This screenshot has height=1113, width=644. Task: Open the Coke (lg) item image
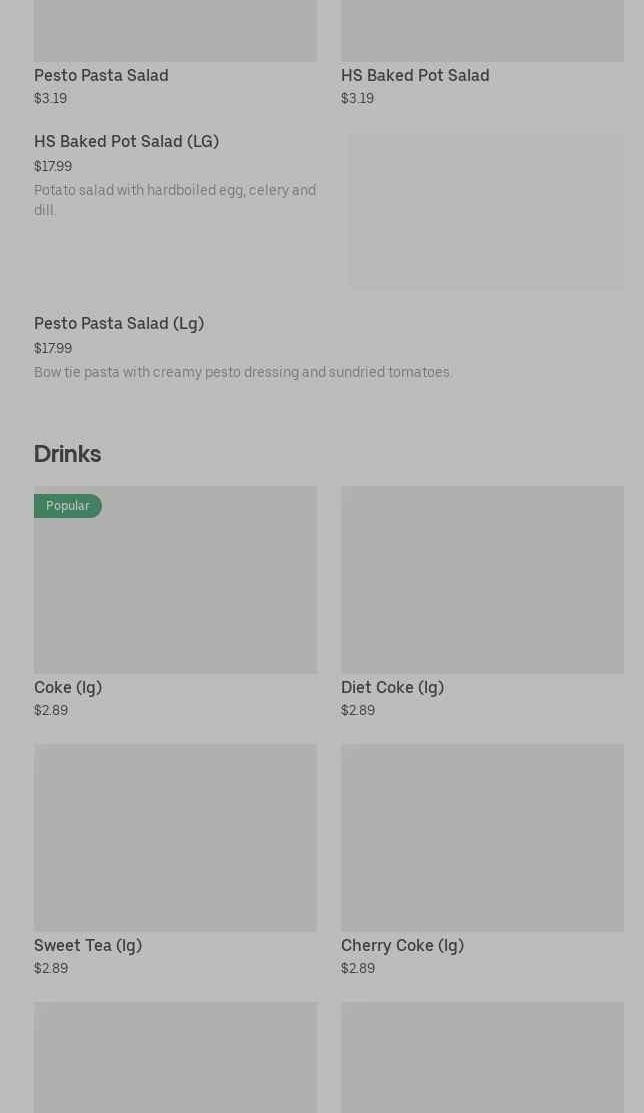pos(175,590)
